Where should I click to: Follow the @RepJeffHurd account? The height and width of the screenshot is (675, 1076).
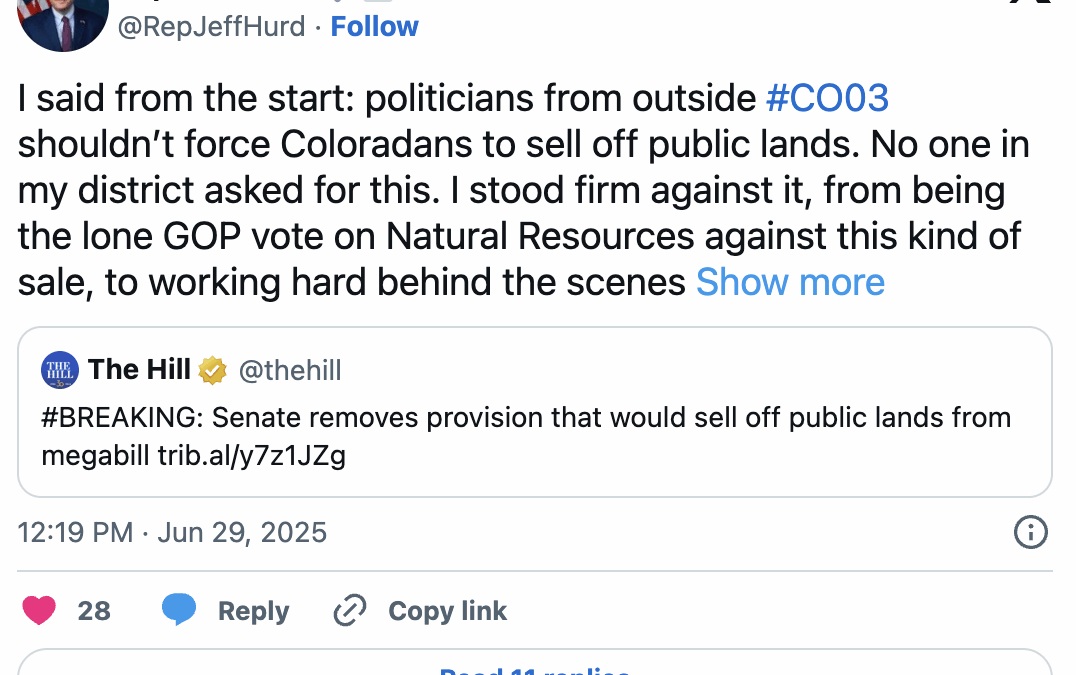[375, 26]
